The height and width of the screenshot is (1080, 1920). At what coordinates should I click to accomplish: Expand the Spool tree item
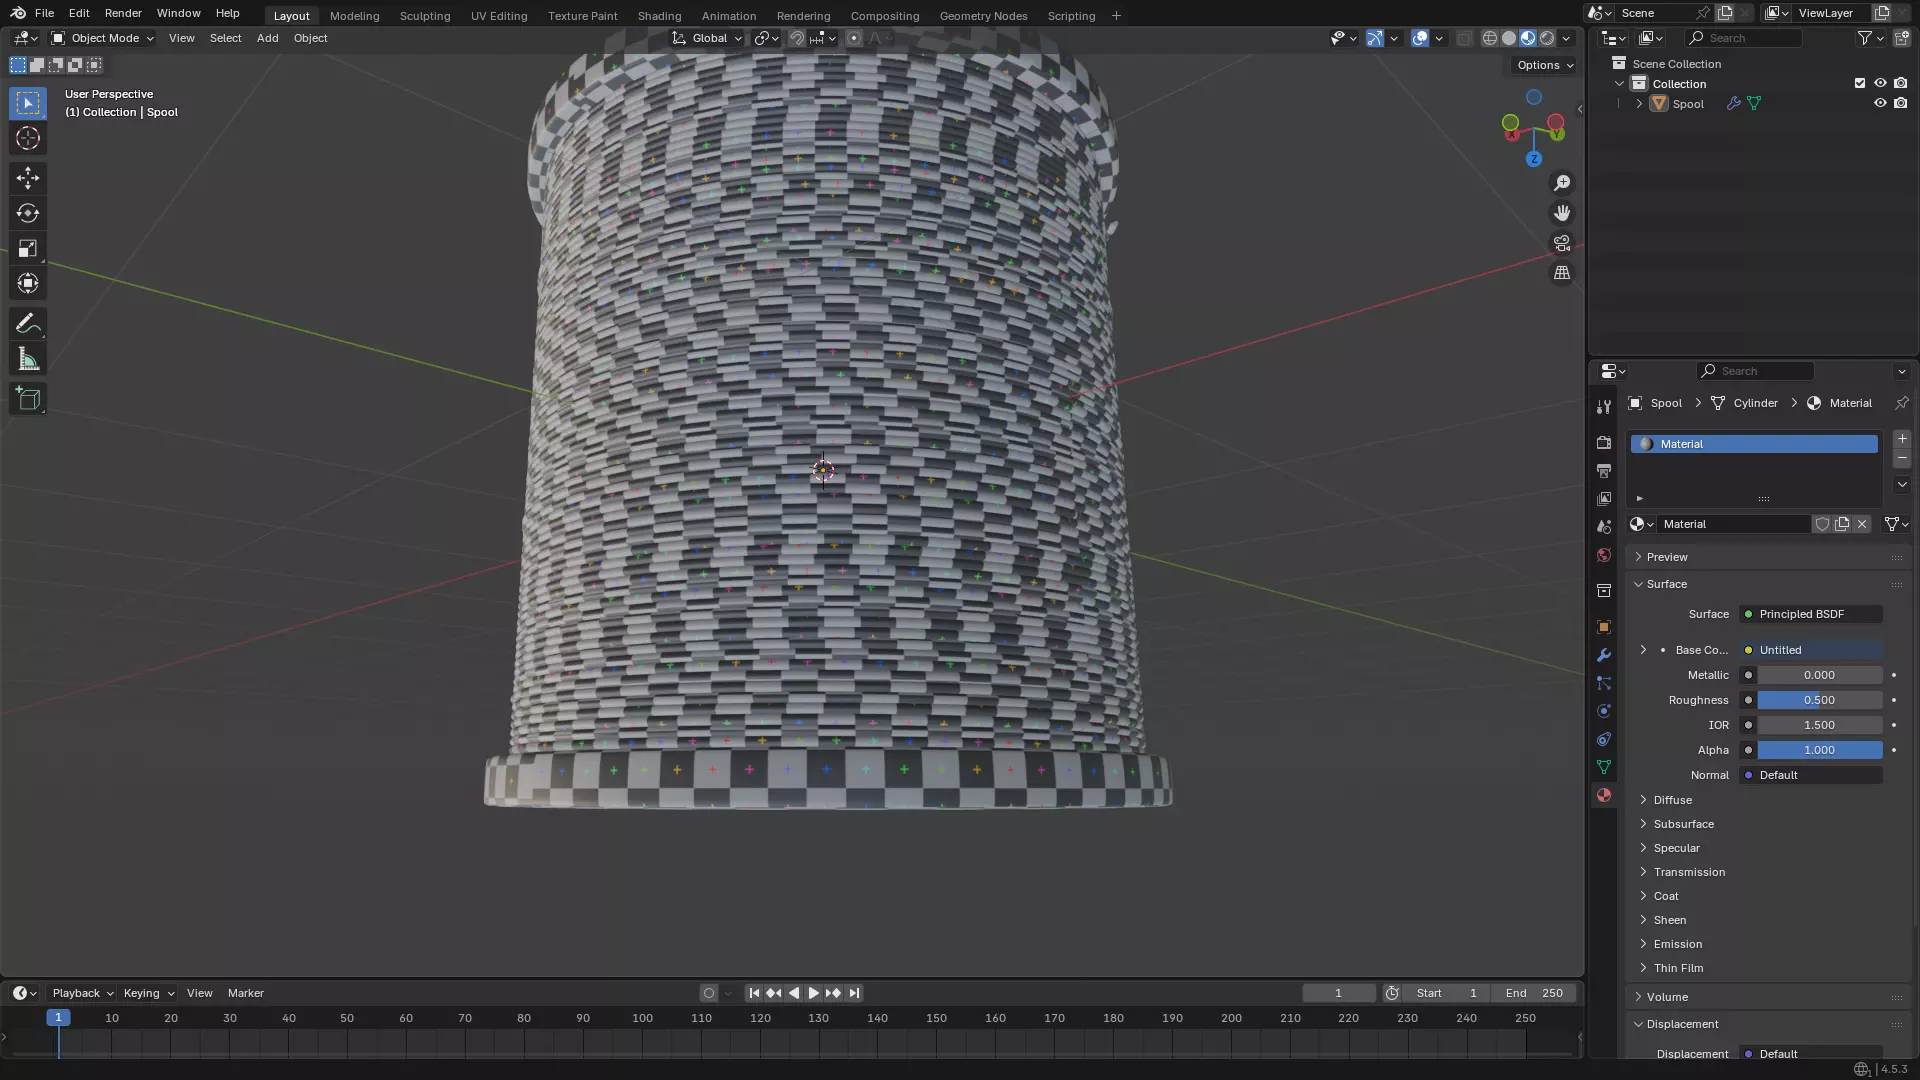pos(1639,104)
